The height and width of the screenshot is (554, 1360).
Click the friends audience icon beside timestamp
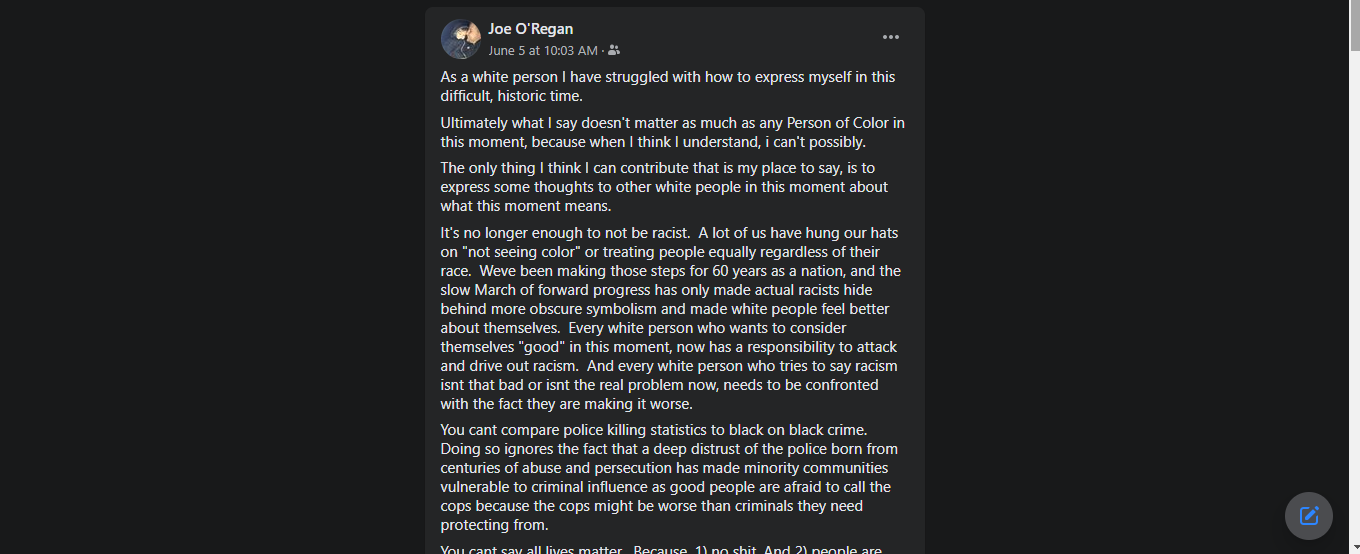(613, 50)
